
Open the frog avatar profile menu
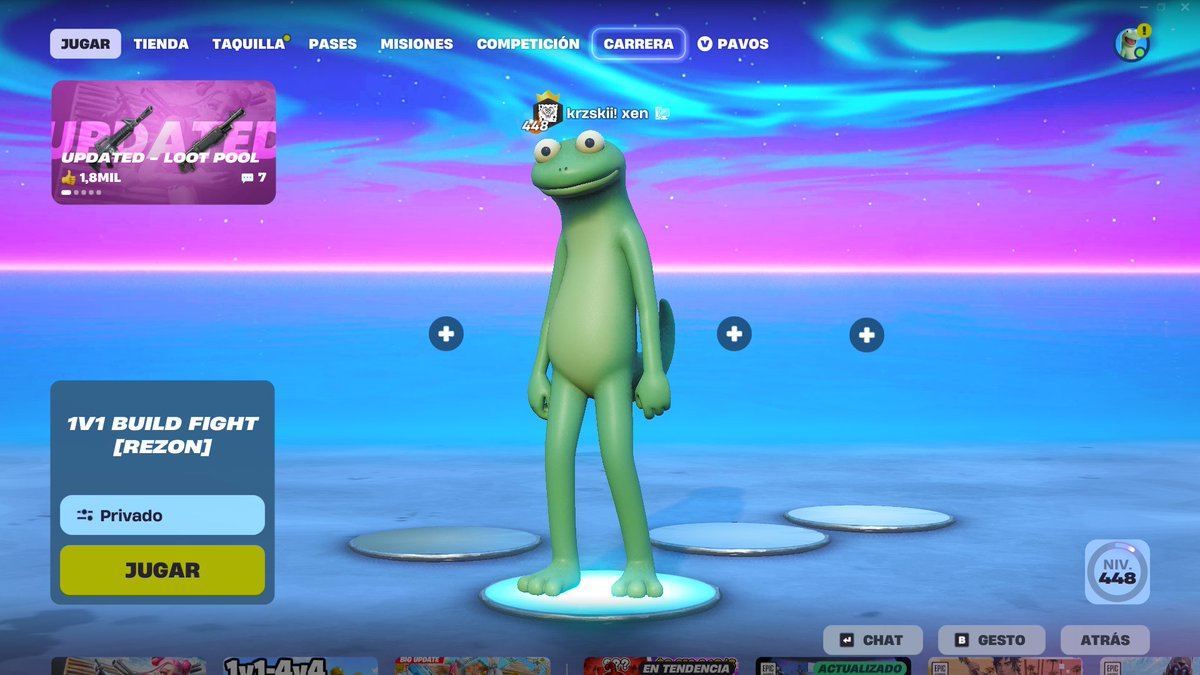pos(1131,44)
